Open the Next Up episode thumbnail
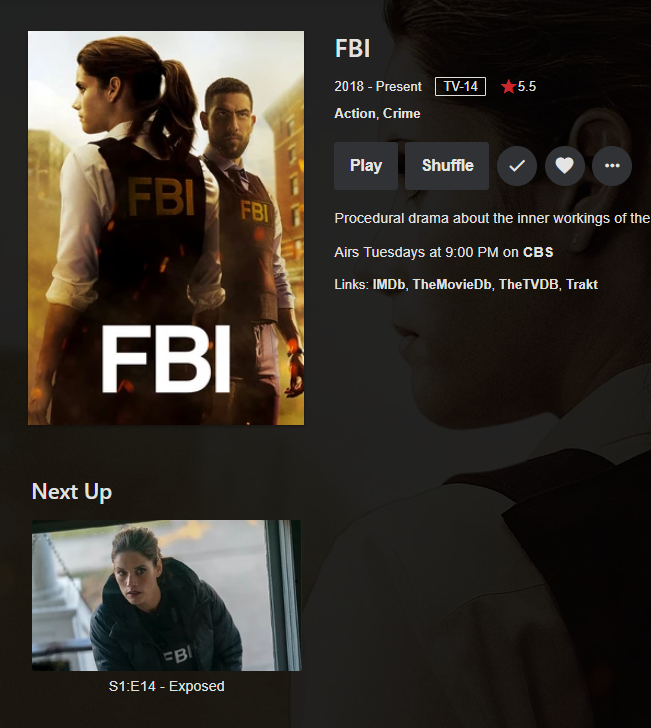Screen dimensions: 651x728 point(167,595)
